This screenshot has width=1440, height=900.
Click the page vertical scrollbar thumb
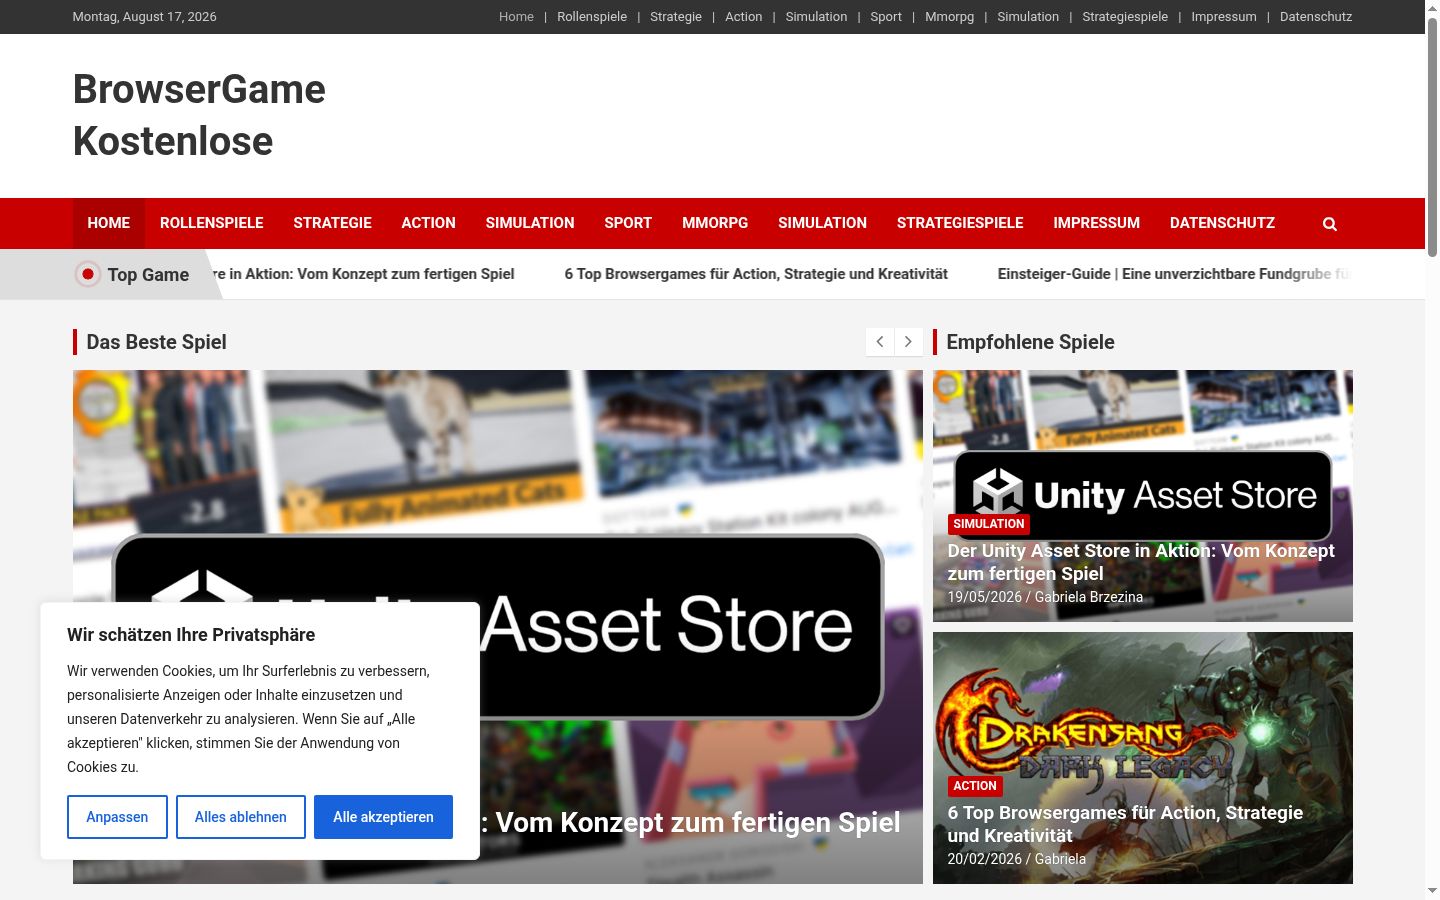[x=1432, y=135]
